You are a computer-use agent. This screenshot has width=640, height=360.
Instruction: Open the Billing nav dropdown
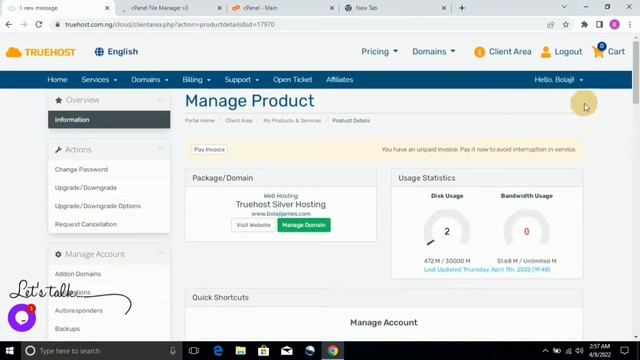coord(196,80)
